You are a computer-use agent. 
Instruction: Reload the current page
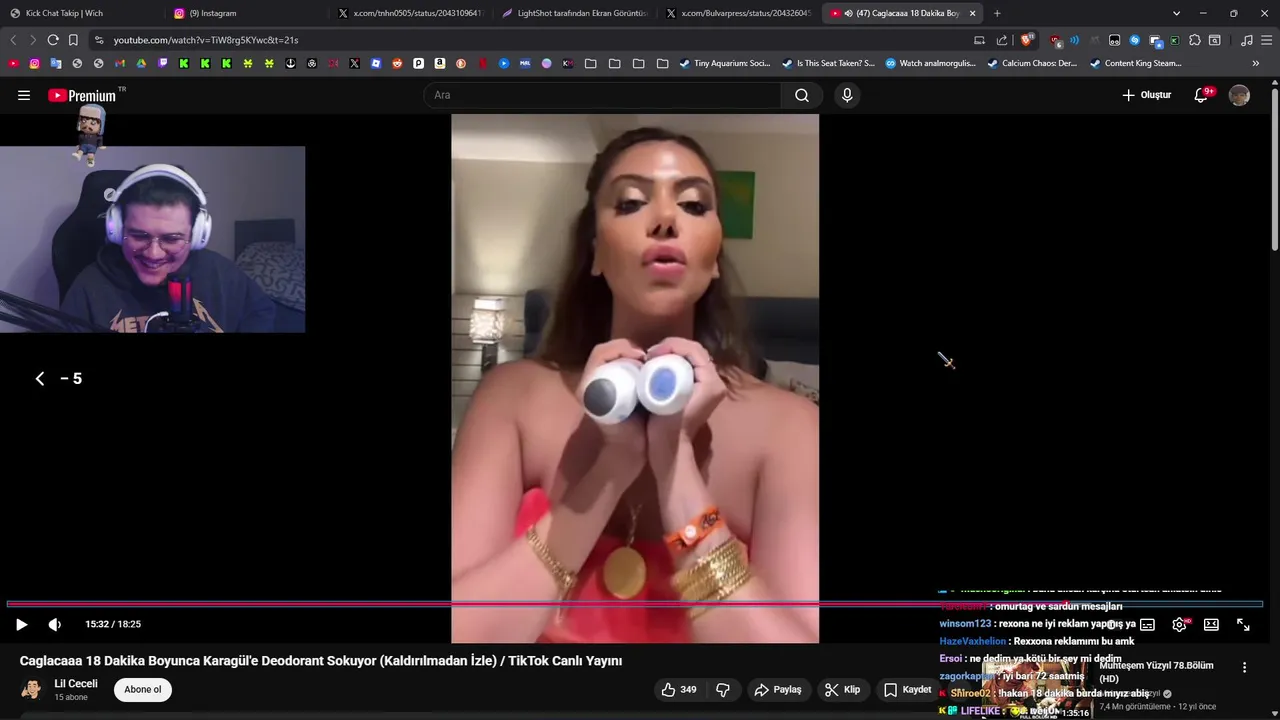[53, 40]
